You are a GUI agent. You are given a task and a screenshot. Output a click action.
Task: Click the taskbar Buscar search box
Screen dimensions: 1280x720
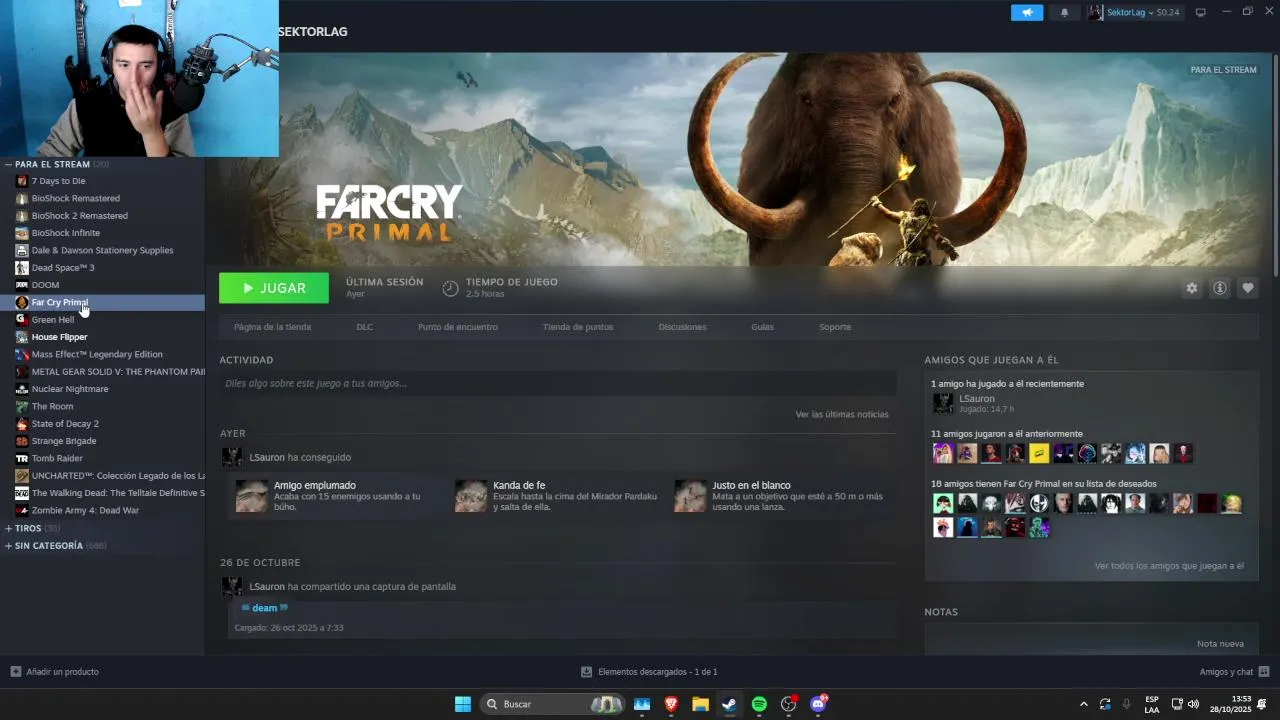(553, 704)
